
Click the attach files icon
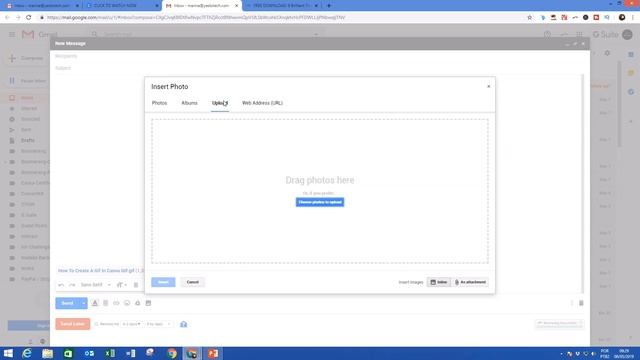106,303
